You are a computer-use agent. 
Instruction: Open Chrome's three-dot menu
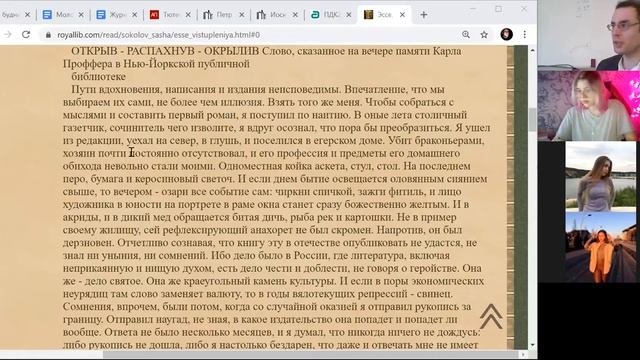pyautogui.click(x=524, y=35)
